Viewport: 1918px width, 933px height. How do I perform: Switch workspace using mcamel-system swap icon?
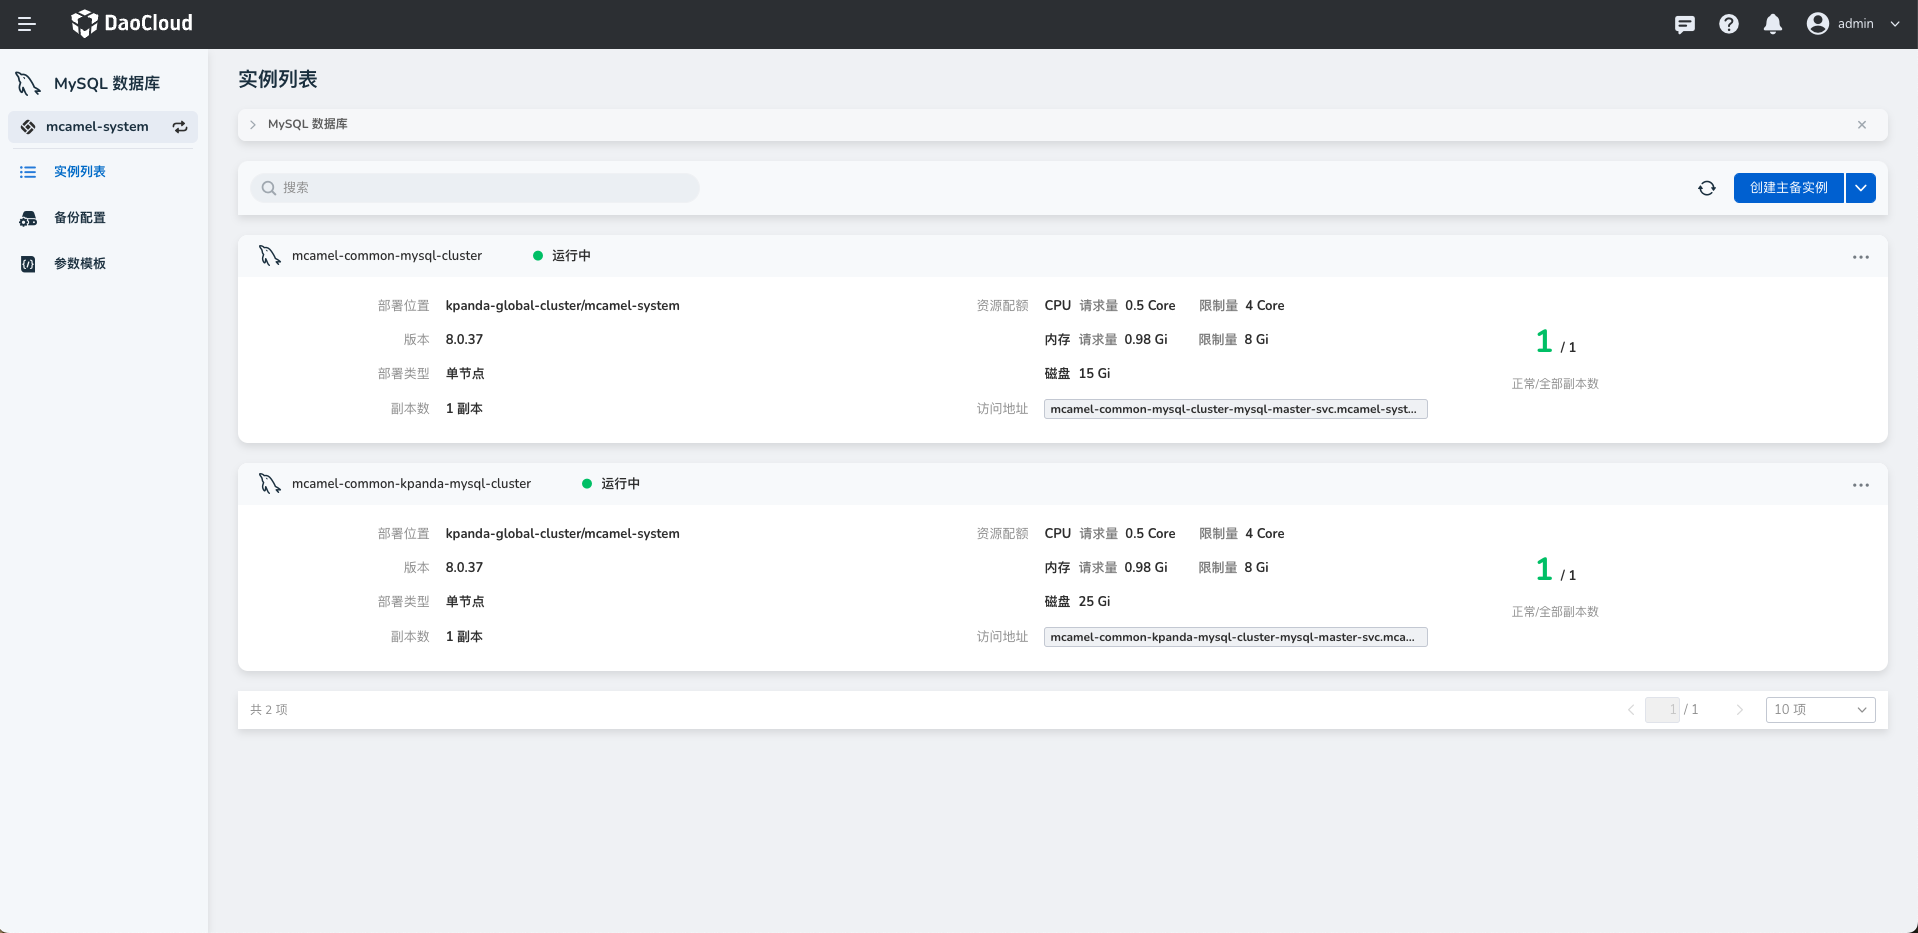click(180, 127)
